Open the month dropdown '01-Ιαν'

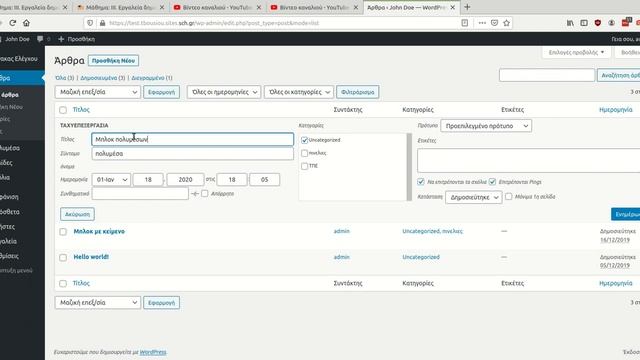[x=111, y=180]
